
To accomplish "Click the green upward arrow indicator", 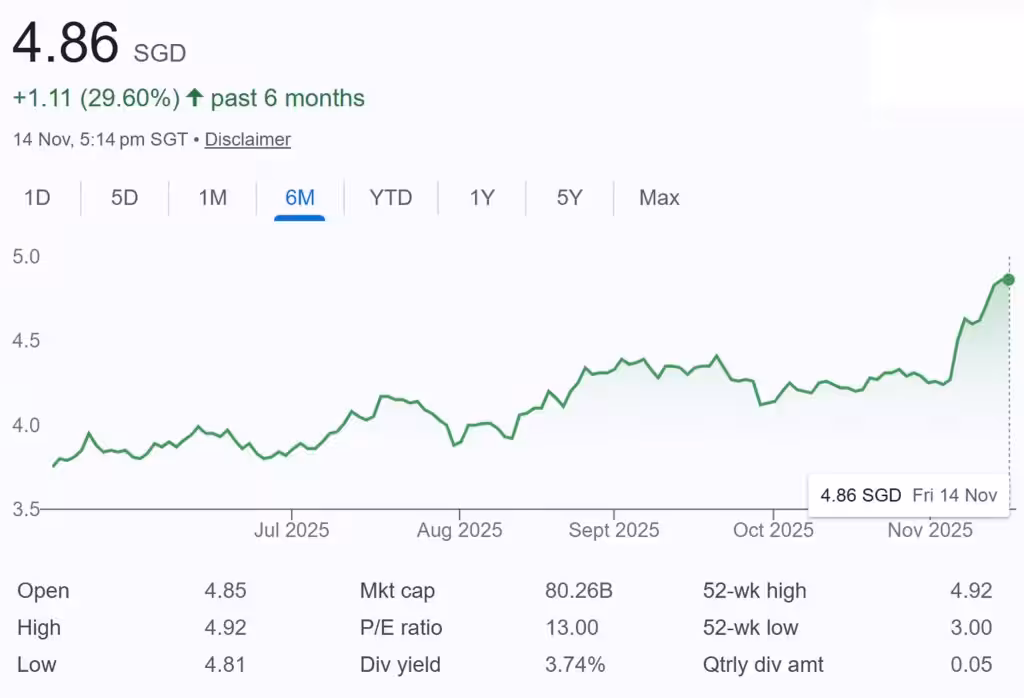I will pyautogui.click(x=196, y=98).
